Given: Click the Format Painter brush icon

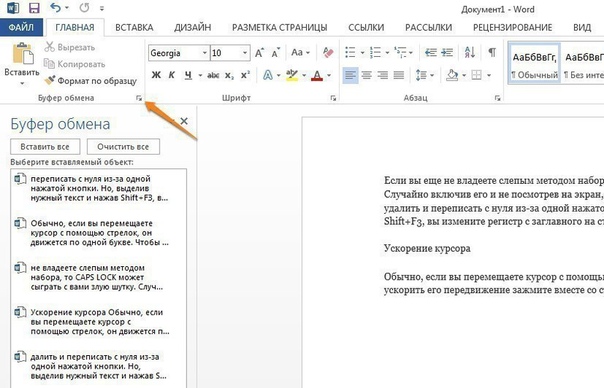Looking at the screenshot, I should [49, 80].
